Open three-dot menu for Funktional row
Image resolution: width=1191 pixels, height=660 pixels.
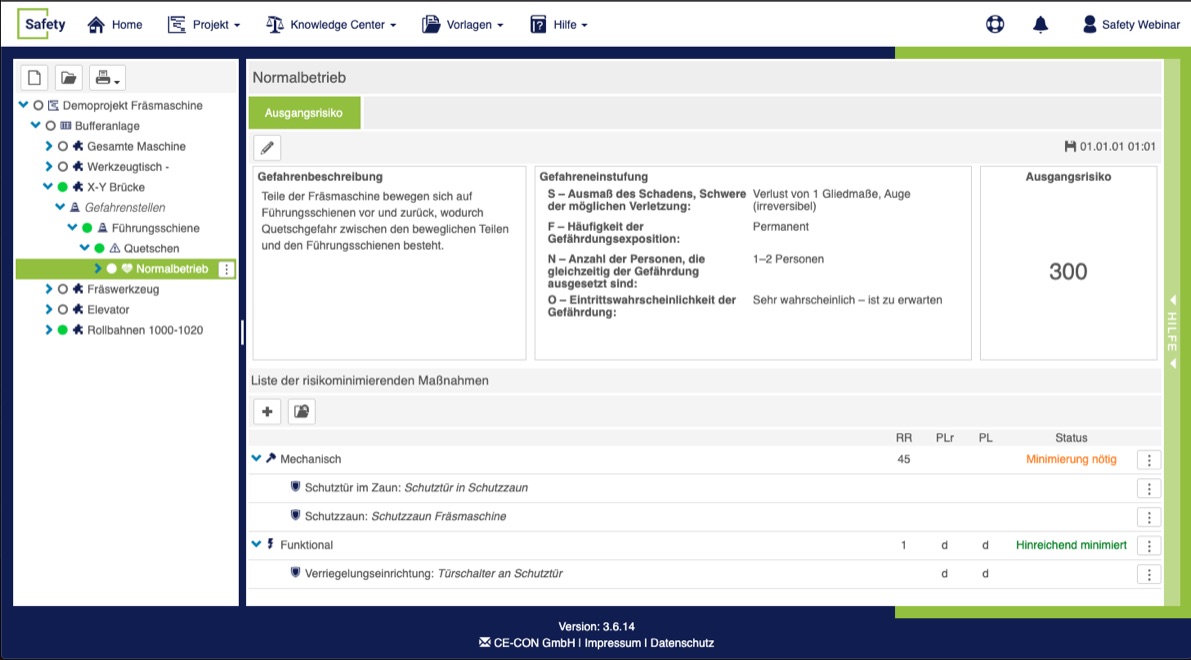point(1149,545)
